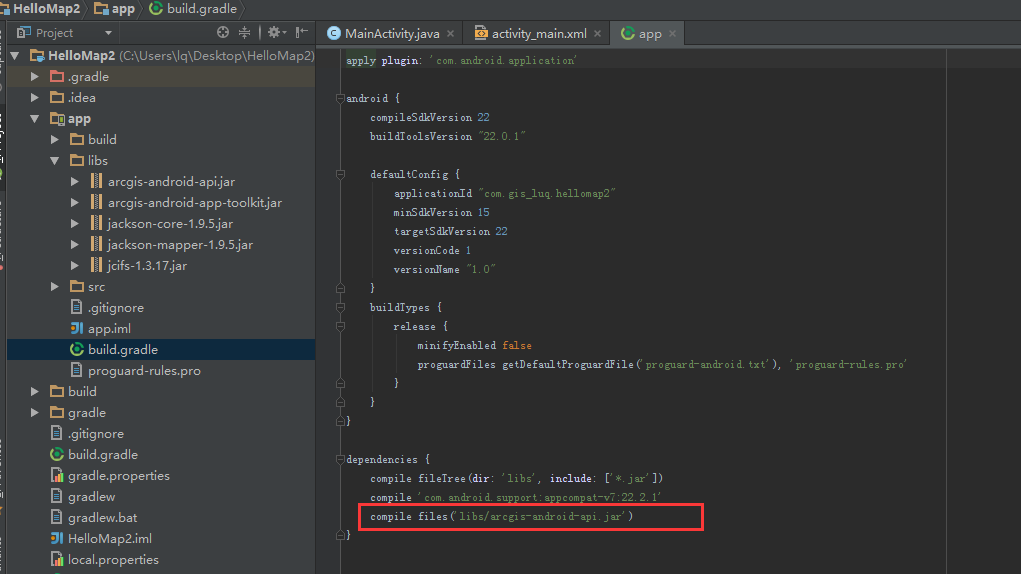Click the compile files arcgis-android-api.jar line

click(501, 516)
